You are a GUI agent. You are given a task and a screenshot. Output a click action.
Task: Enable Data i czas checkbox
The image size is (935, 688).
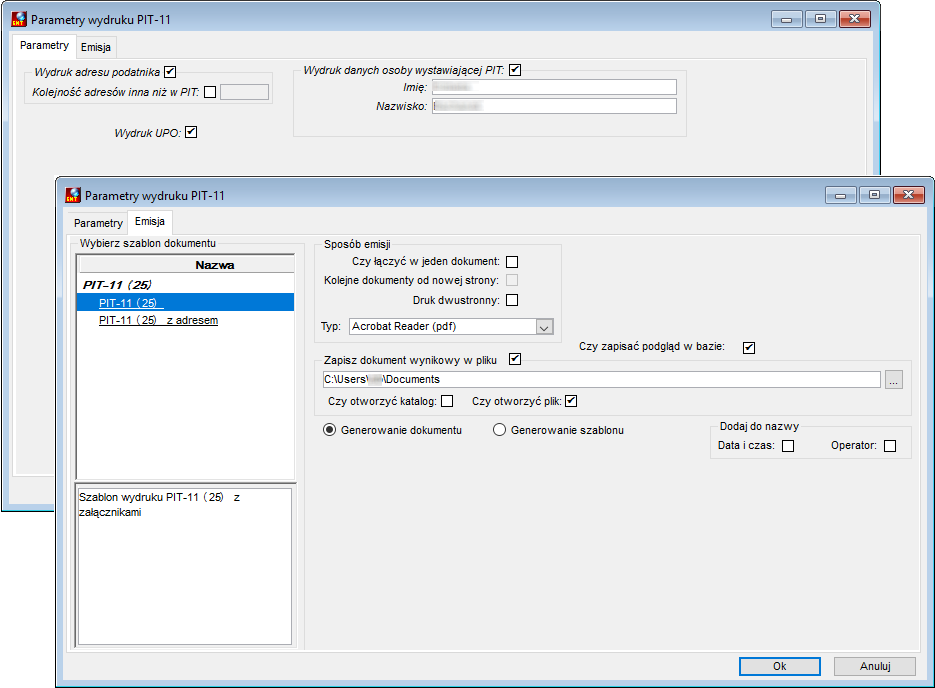[788, 446]
